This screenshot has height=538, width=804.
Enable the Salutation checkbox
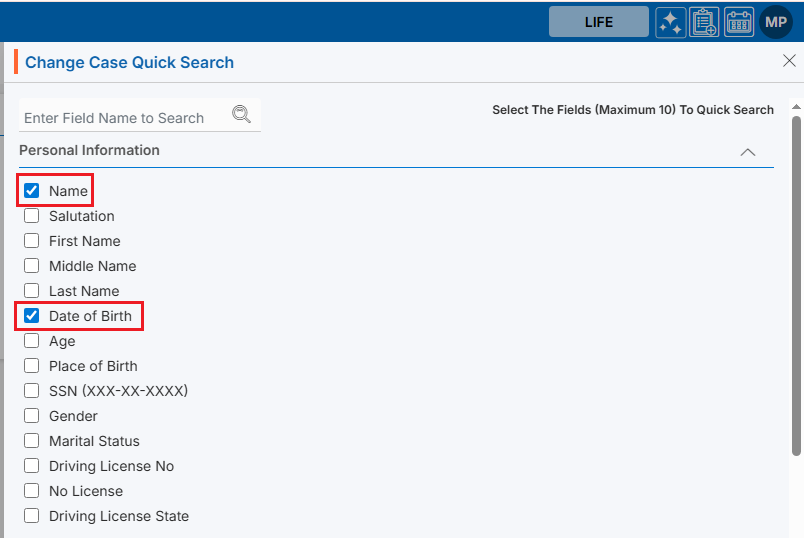[32, 216]
